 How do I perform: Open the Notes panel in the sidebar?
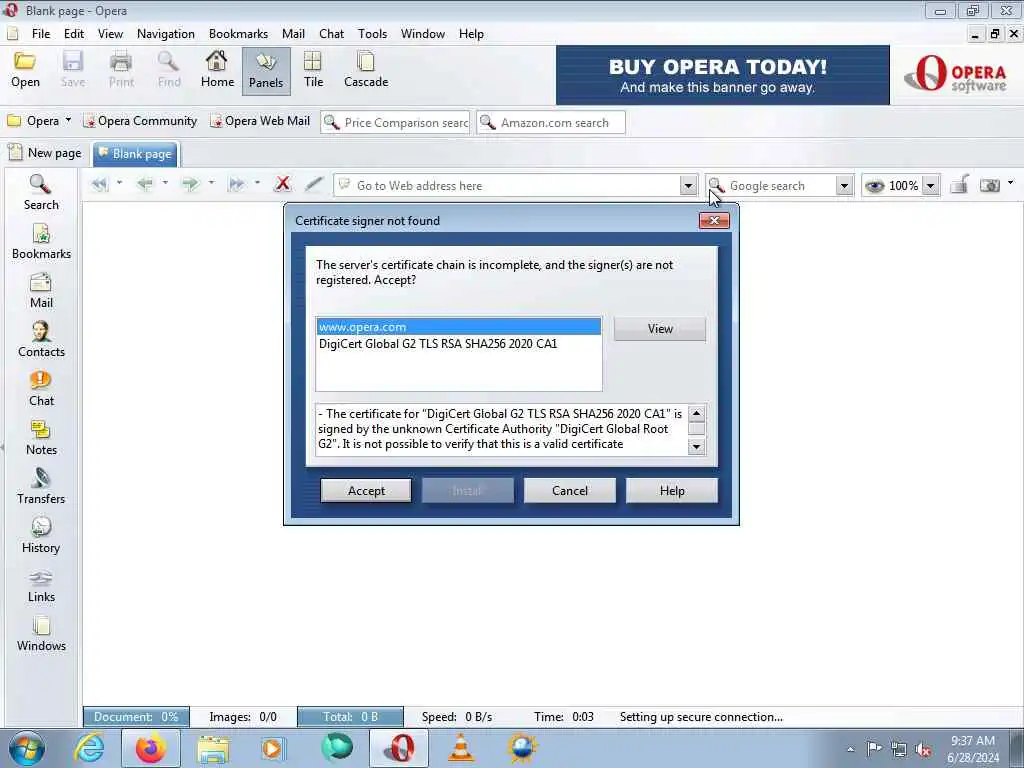[x=41, y=438]
